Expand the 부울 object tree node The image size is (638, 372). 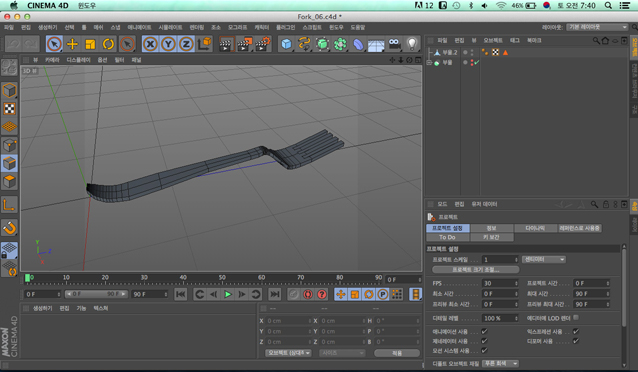(x=429, y=63)
